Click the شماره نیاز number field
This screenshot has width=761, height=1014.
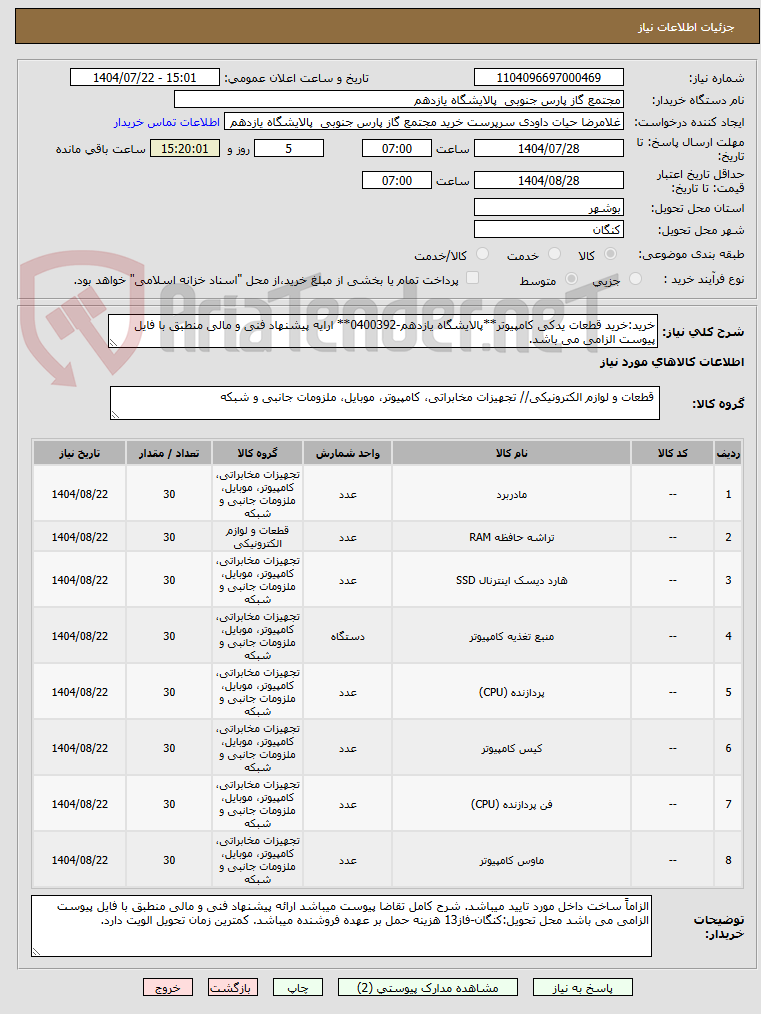548,78
